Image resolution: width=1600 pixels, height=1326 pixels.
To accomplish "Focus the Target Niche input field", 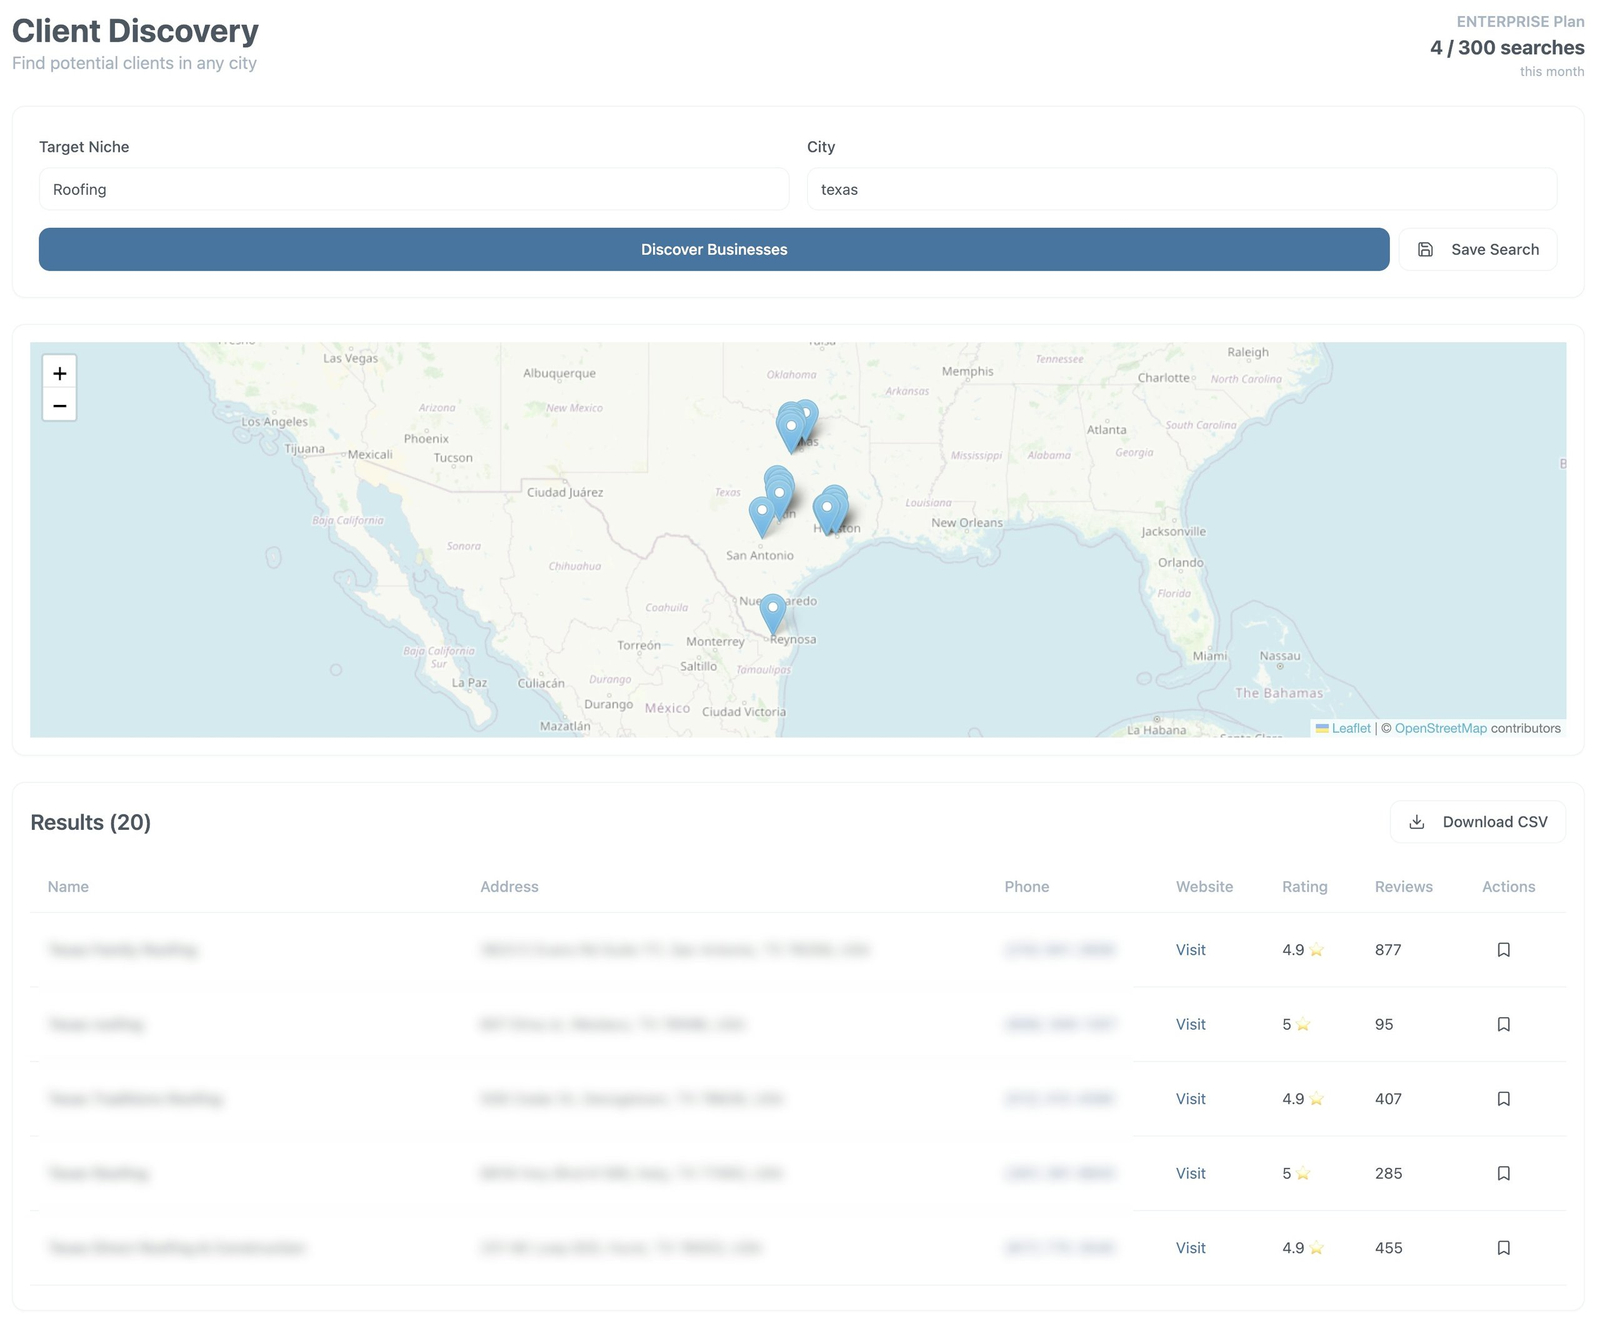I will pos(414,190).
